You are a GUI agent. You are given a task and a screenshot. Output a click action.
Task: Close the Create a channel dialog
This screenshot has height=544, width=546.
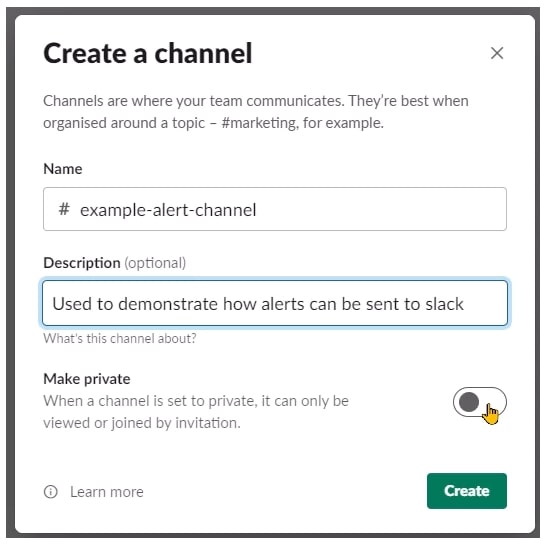[497, 53]
